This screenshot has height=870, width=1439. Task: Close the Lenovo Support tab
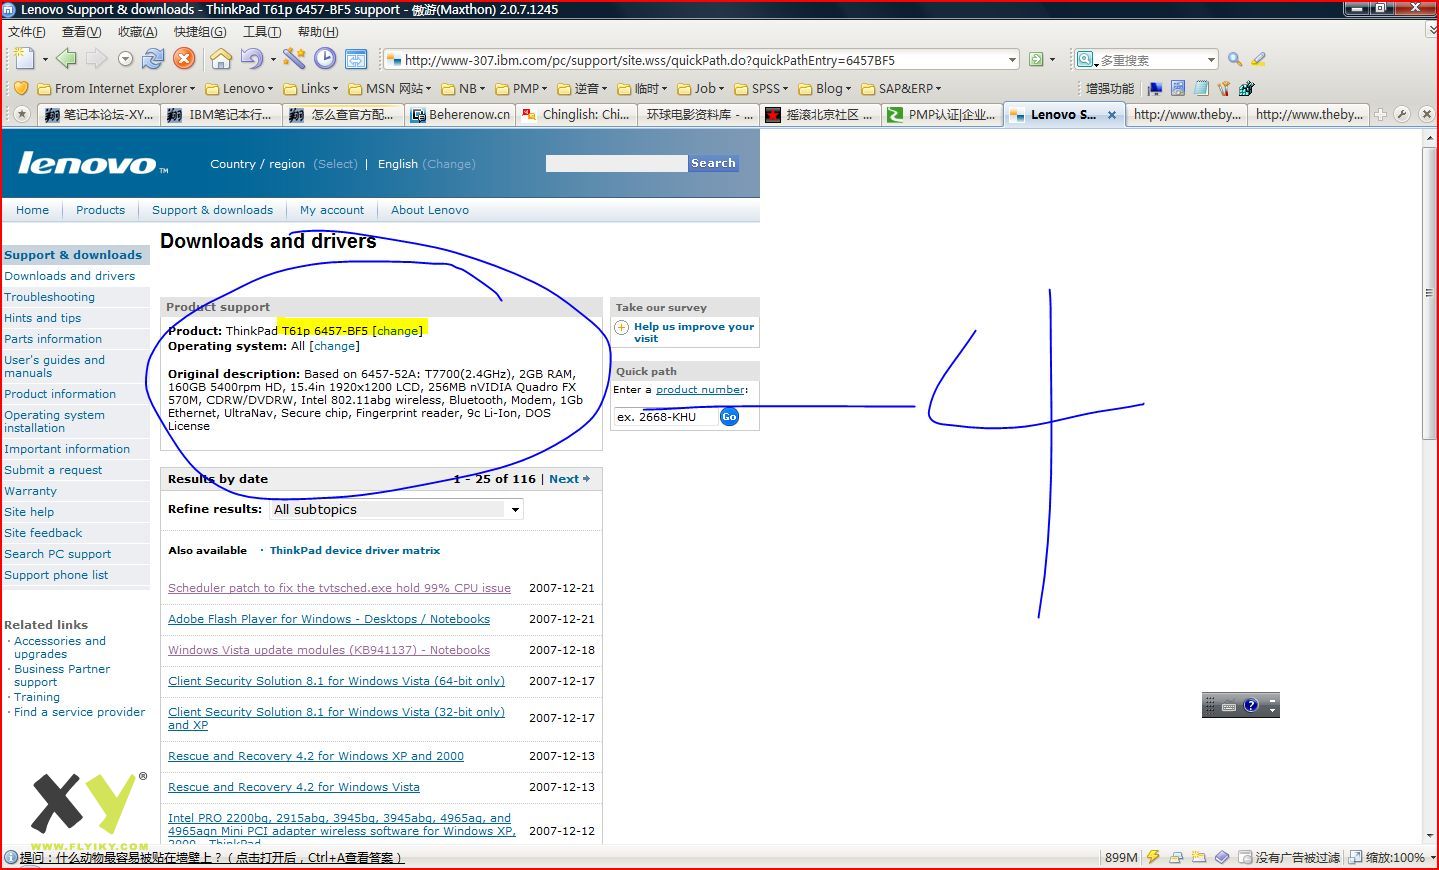pos(1111,115)
